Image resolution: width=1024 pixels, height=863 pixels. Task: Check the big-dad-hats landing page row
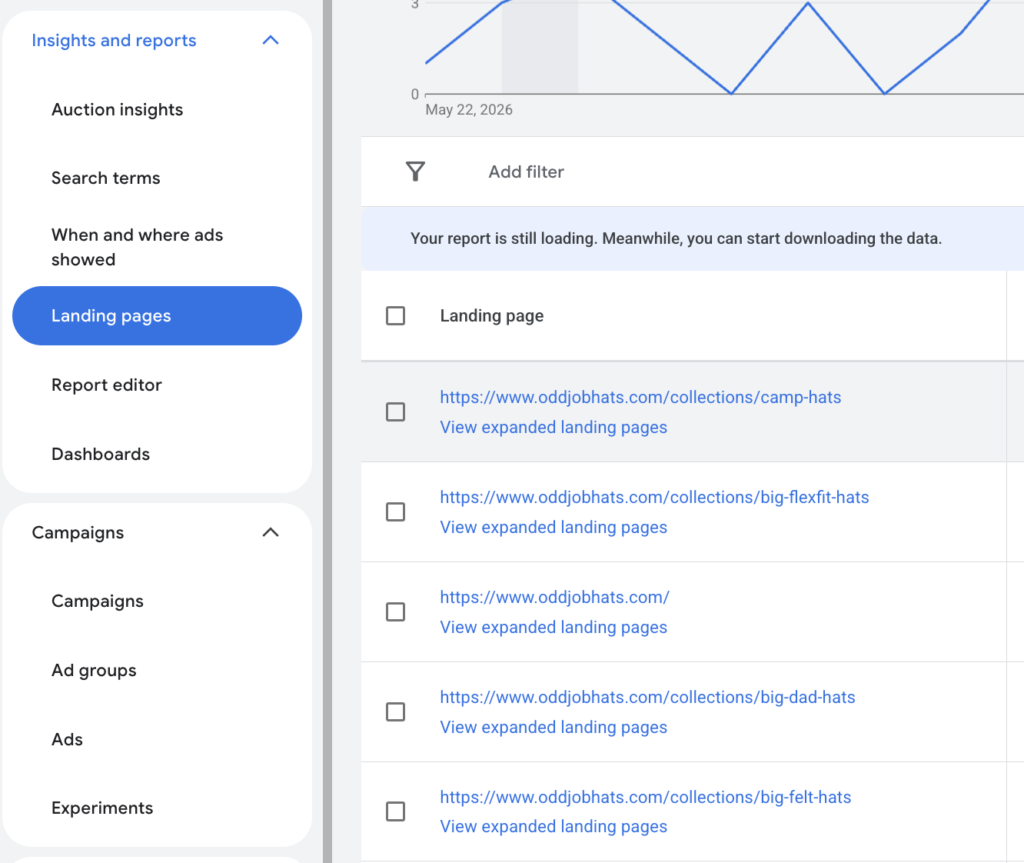click(395, 711)
